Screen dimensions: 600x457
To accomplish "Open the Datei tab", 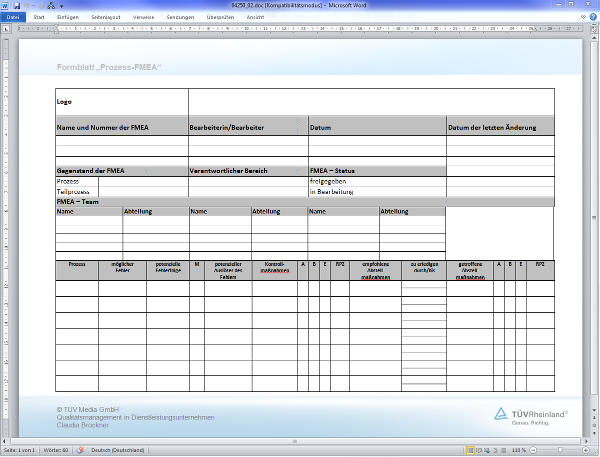I will (x=13, y=17).
